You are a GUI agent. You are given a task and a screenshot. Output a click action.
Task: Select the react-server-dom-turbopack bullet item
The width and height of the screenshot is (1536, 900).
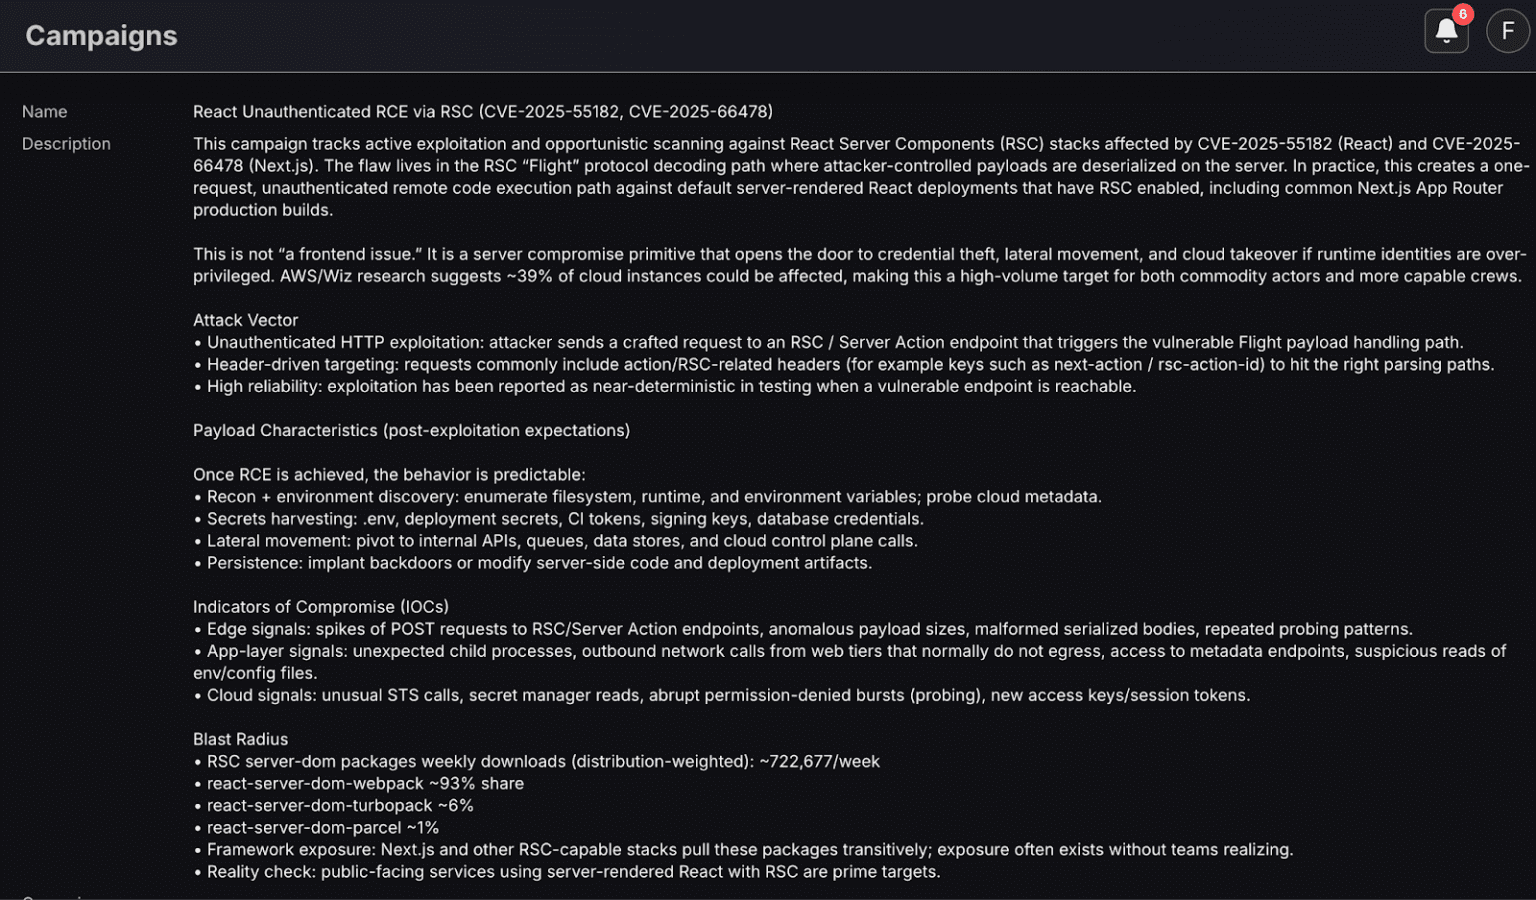[333, 805]
